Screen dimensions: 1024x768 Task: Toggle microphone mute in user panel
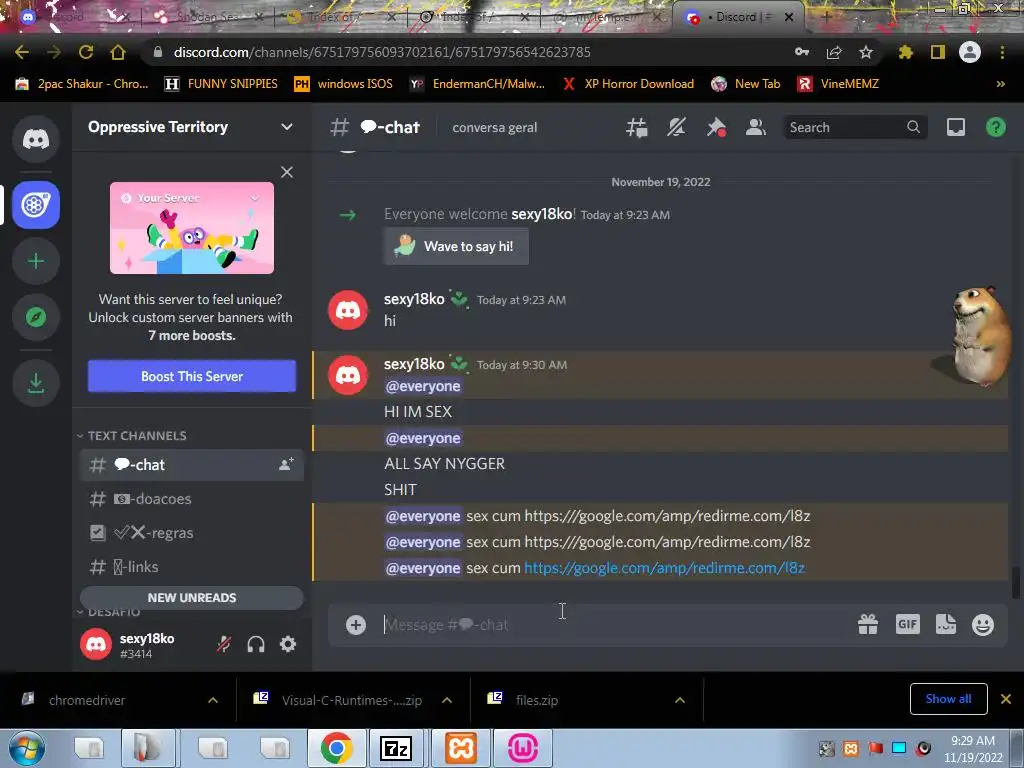pyautogui.click(x=224, y=645)
